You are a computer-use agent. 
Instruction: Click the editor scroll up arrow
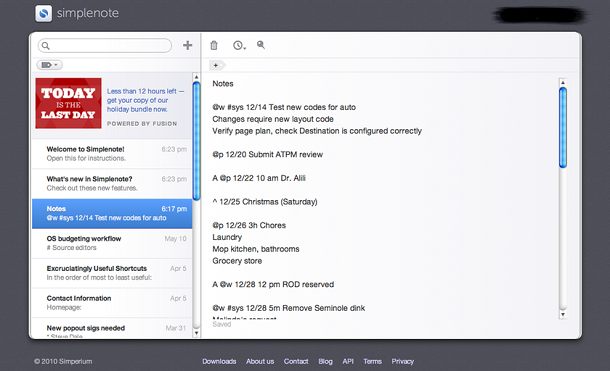(563, 82)
